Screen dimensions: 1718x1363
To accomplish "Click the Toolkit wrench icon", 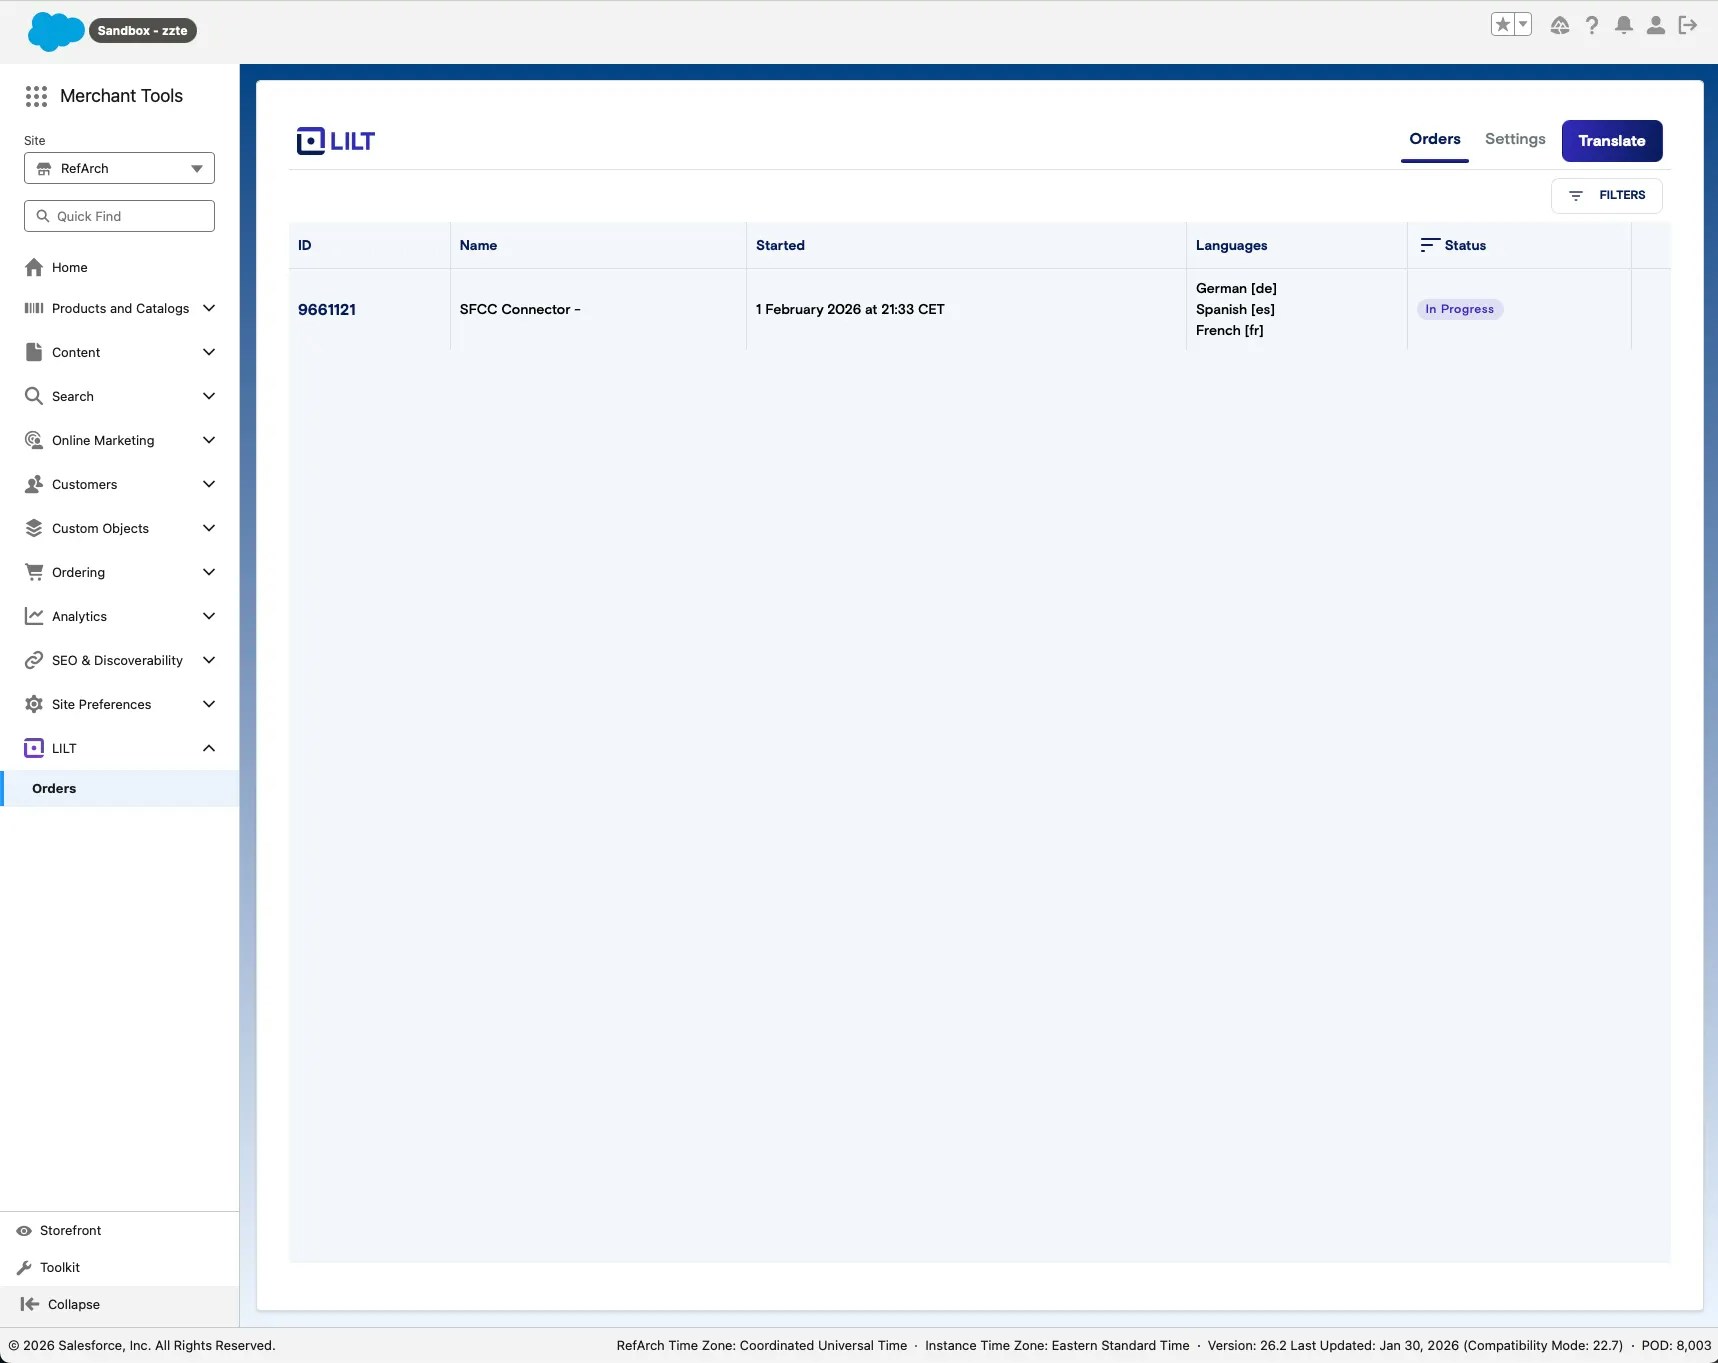I will tap(24, 1268).
